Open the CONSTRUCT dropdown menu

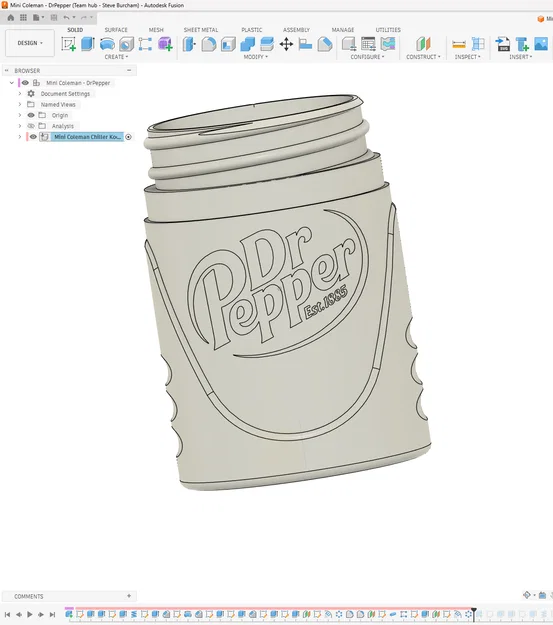point(423,57)
